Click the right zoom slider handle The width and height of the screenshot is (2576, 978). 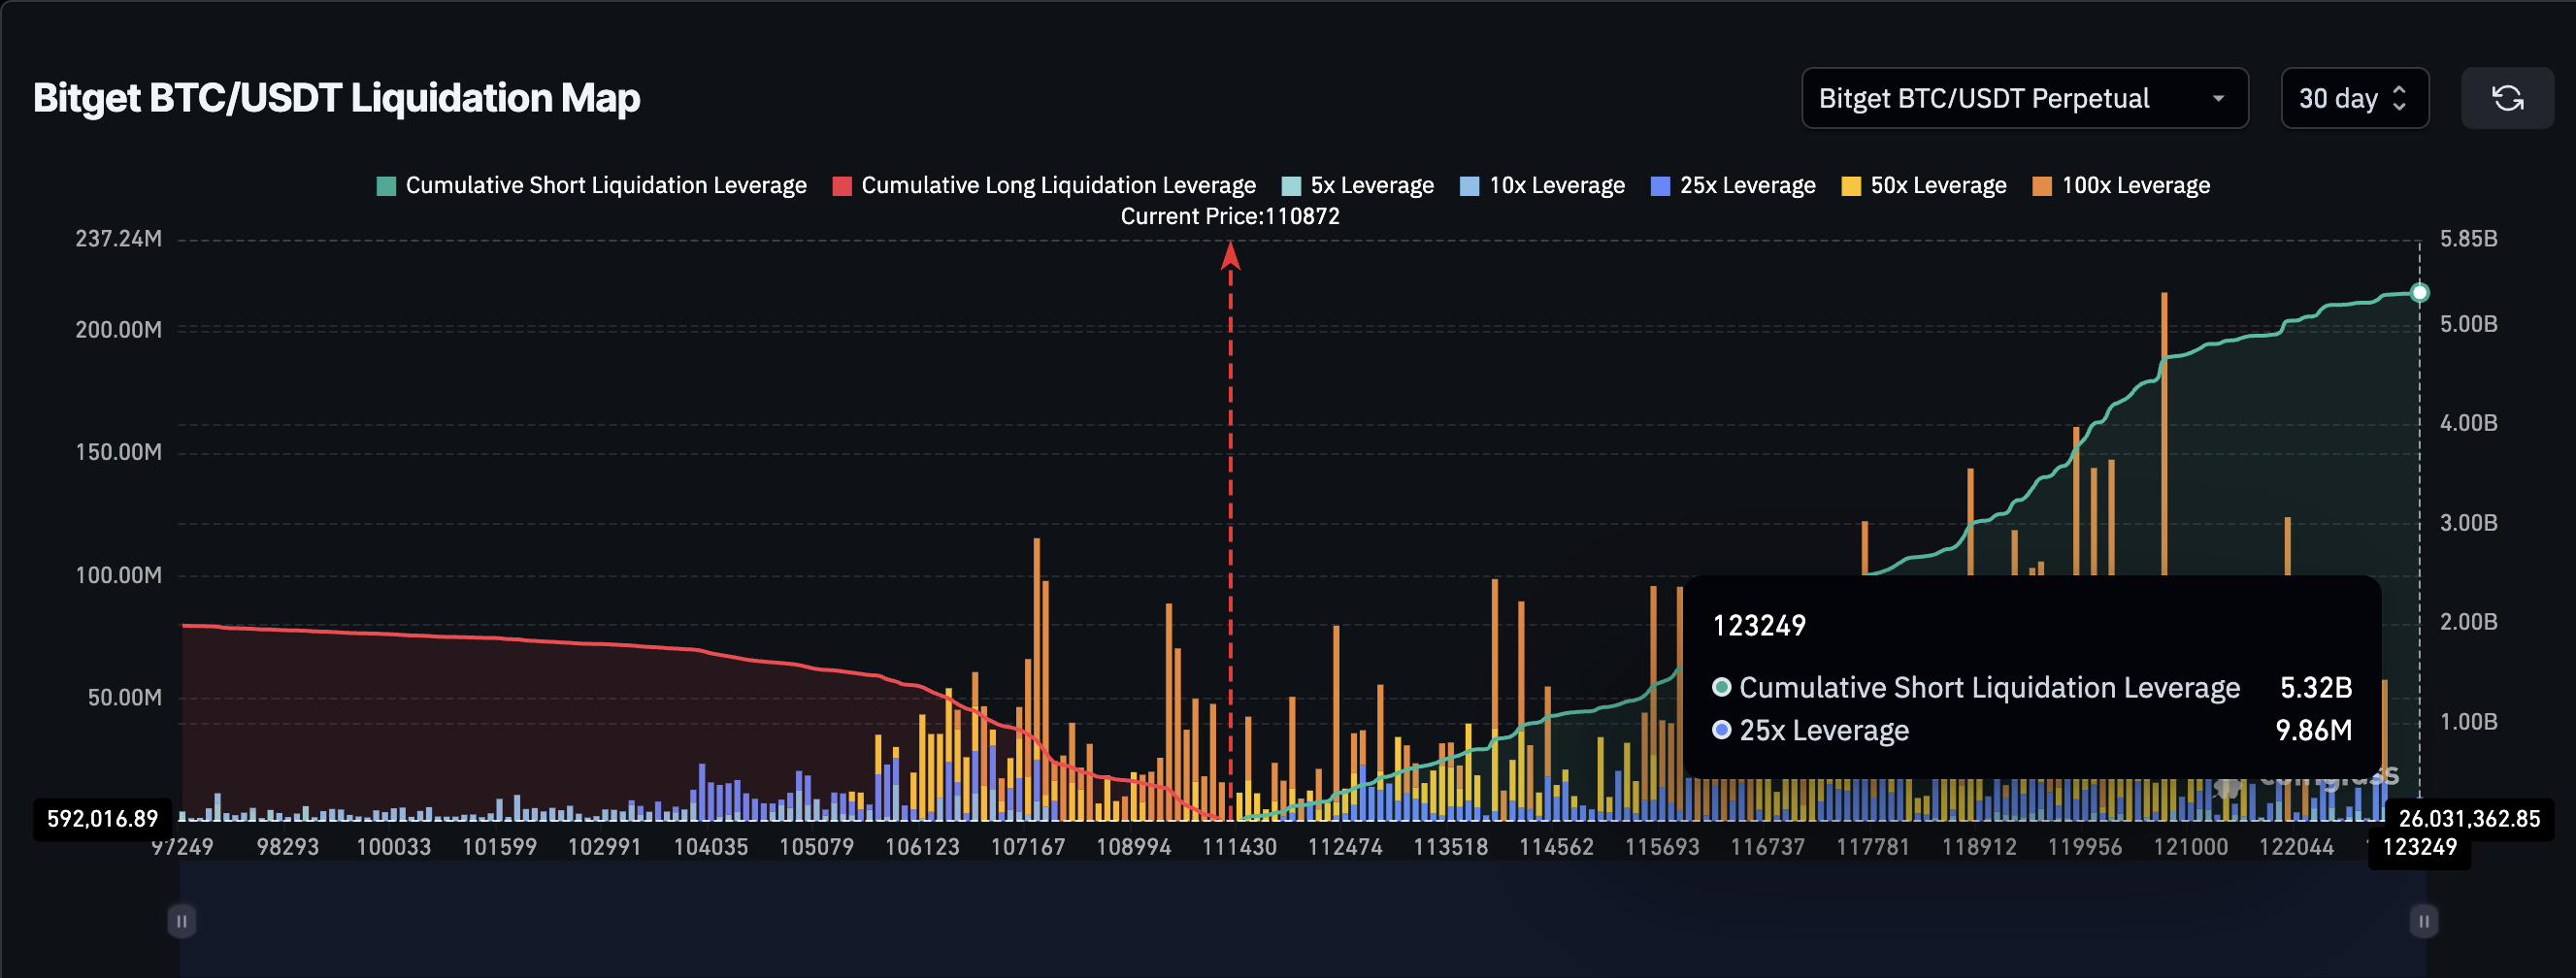(x=2423, y=920)
